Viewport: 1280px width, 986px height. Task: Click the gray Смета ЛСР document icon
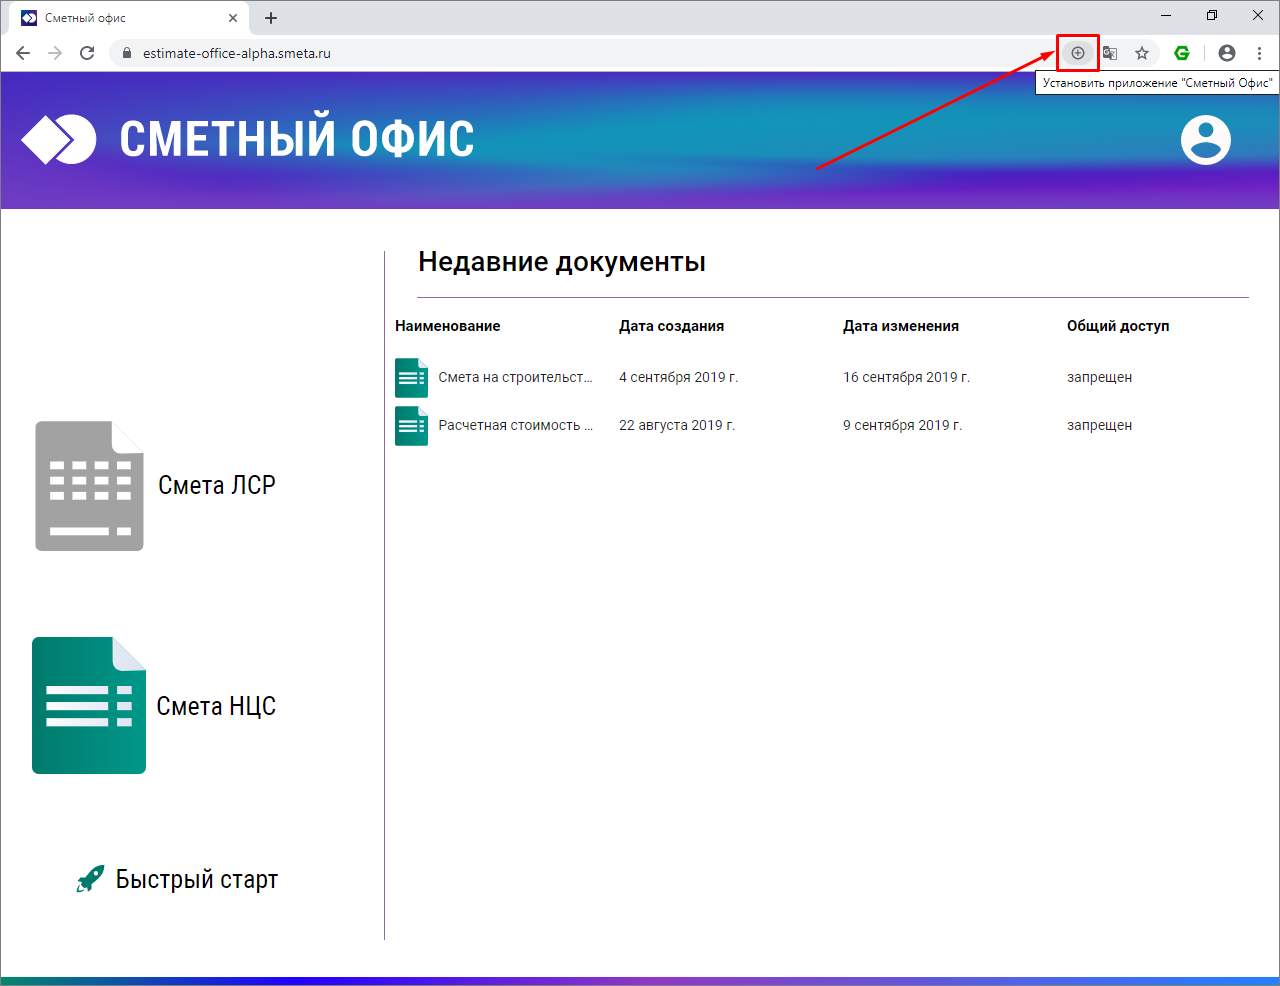point(90,486)
